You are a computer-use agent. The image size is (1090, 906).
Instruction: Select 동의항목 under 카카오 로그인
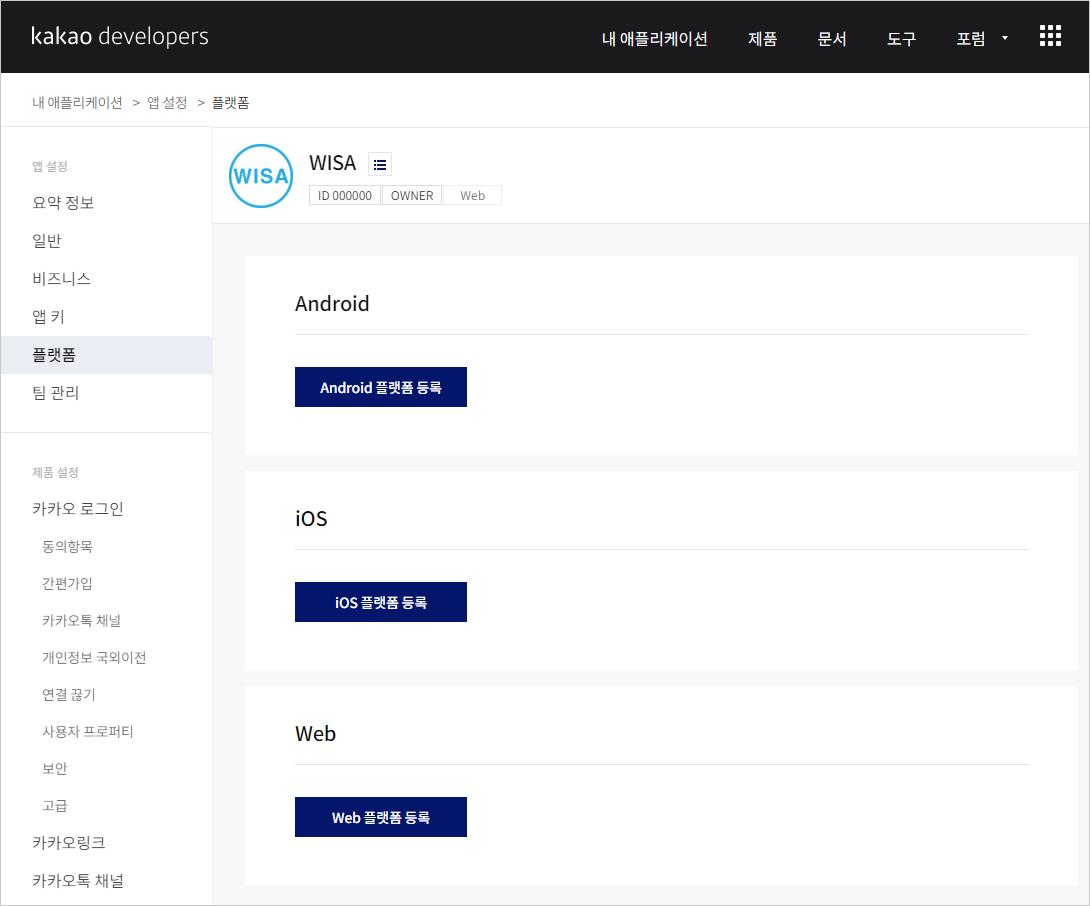point(67,547)
